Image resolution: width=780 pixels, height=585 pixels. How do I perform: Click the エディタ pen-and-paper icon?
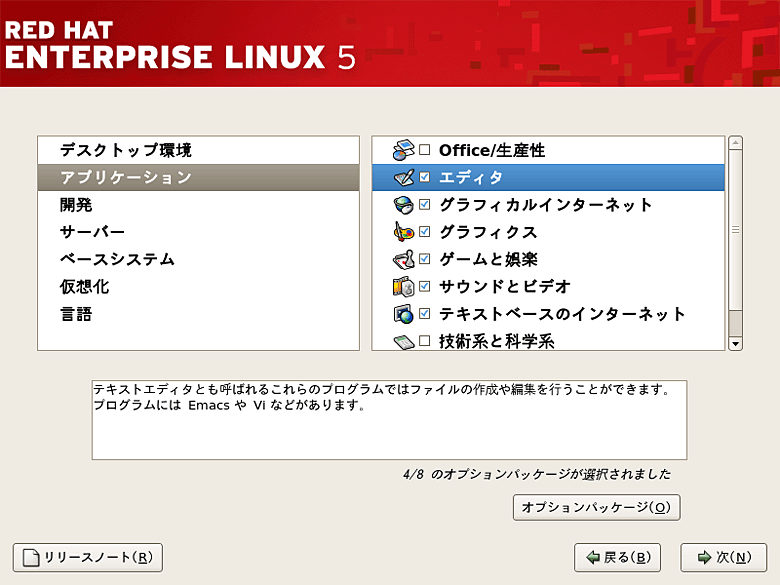coord(402,178)
